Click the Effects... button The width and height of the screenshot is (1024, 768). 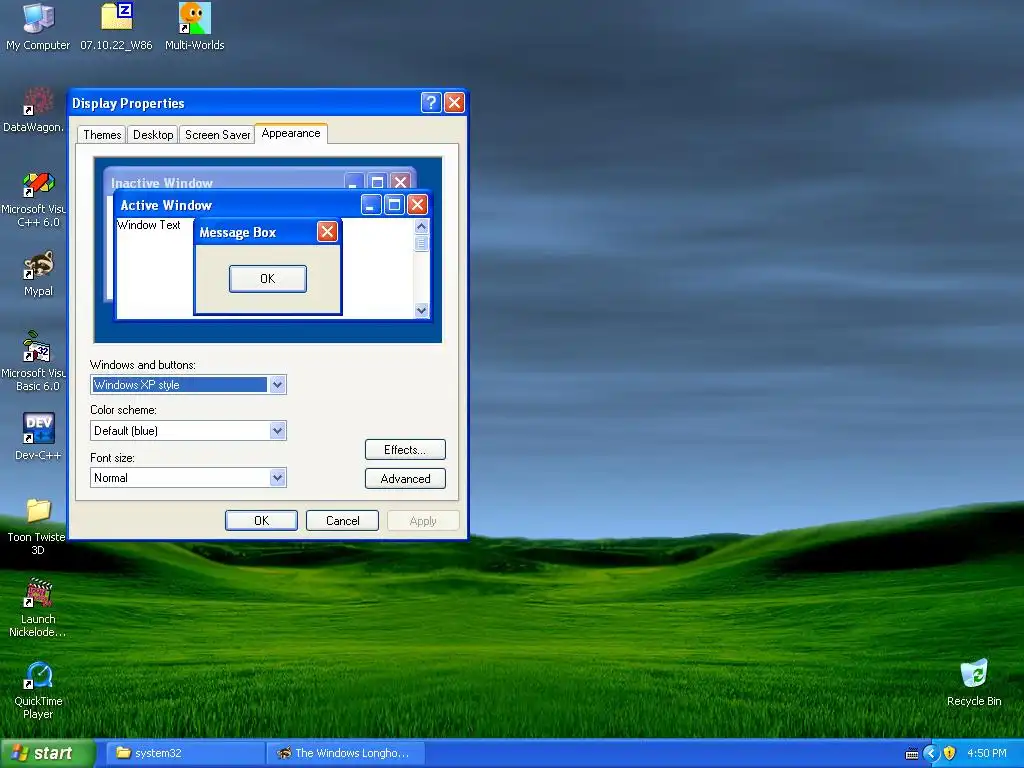click(x=405, y=449)
